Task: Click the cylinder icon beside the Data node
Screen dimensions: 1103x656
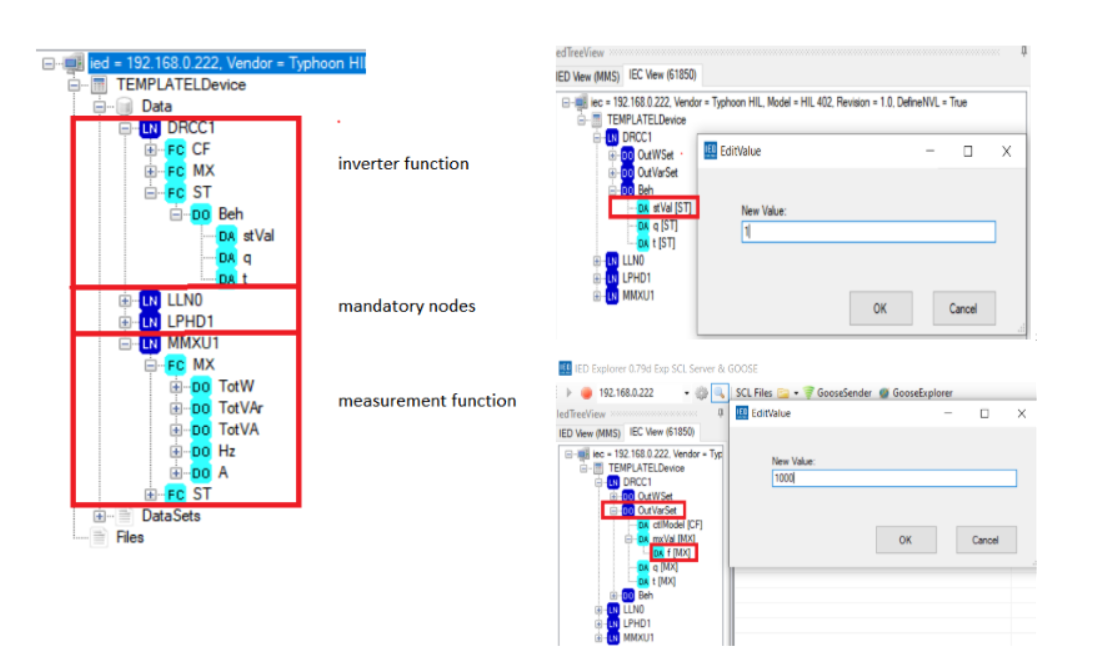Action: coord(124,106)
